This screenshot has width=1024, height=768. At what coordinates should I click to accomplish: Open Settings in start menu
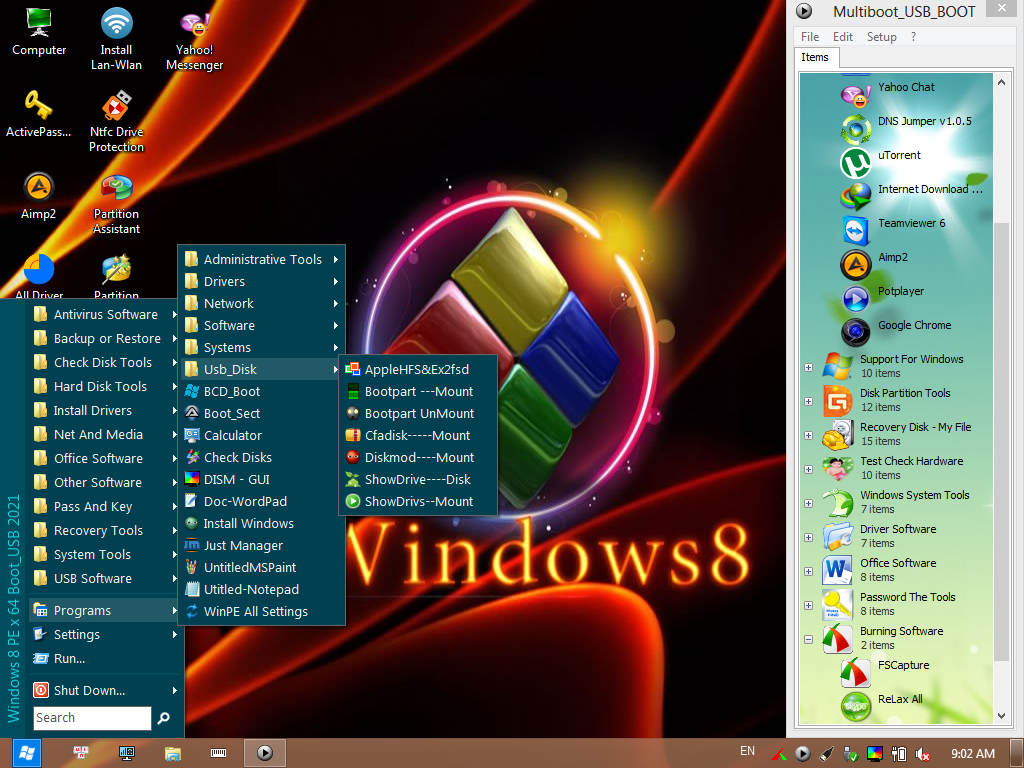[x=105, y=634]
